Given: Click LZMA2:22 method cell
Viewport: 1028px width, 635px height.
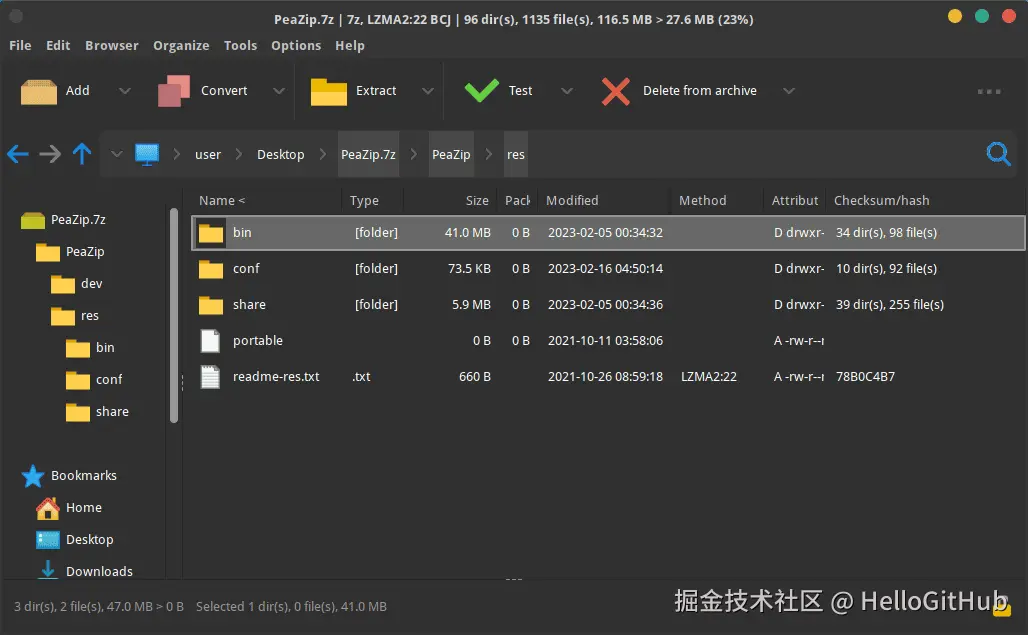Looking at the screenshot, I should pos(709,377).
